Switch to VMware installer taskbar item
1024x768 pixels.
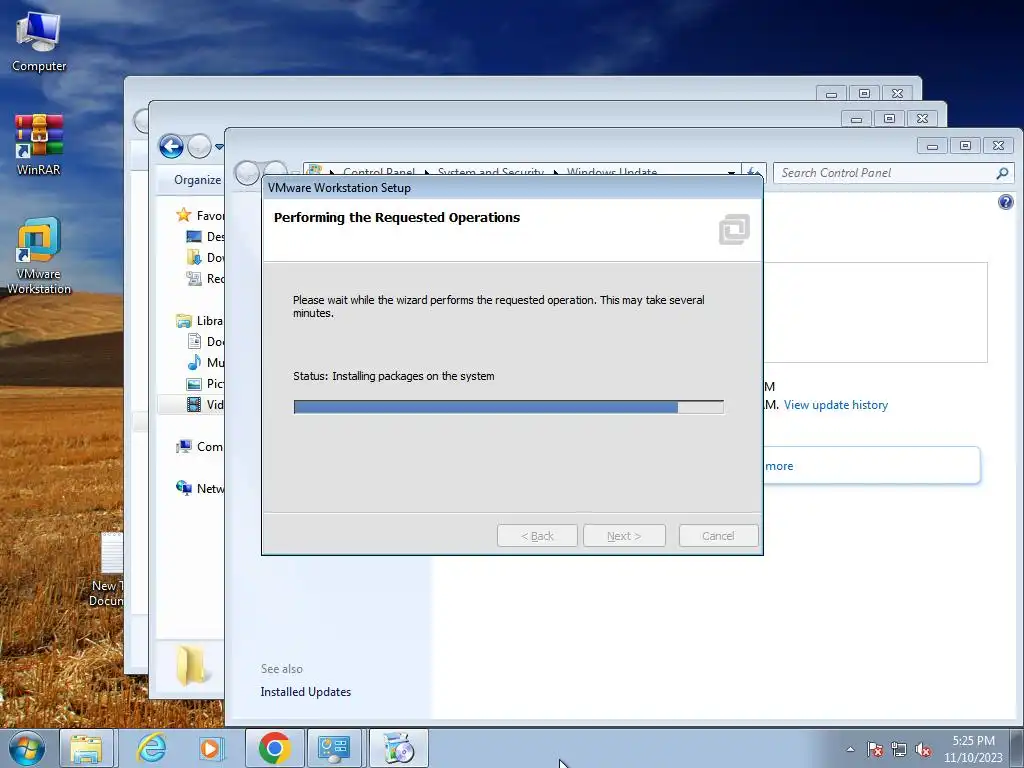[398, 748]
